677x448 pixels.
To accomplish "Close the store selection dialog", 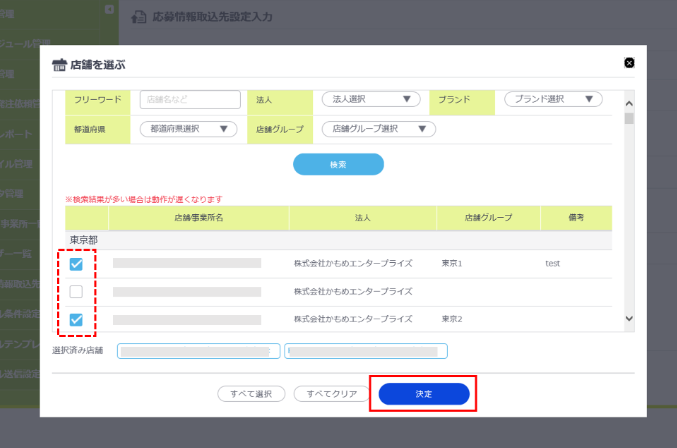I will (x=629, y=63).
